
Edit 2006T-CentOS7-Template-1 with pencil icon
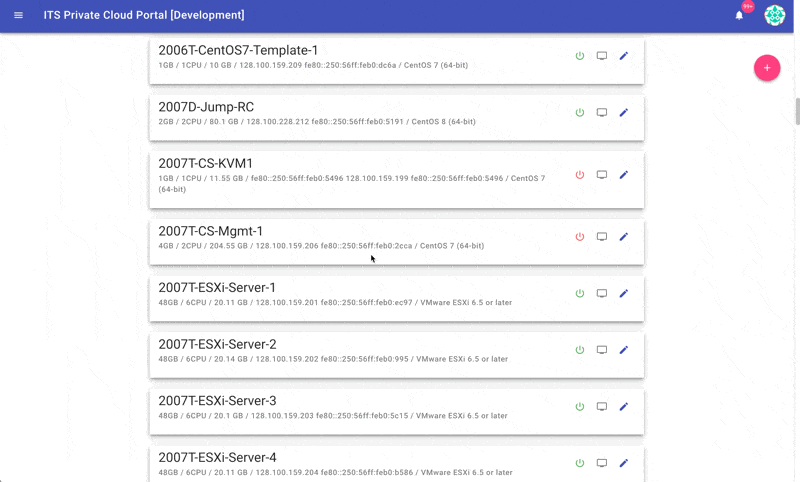point(623,56)
